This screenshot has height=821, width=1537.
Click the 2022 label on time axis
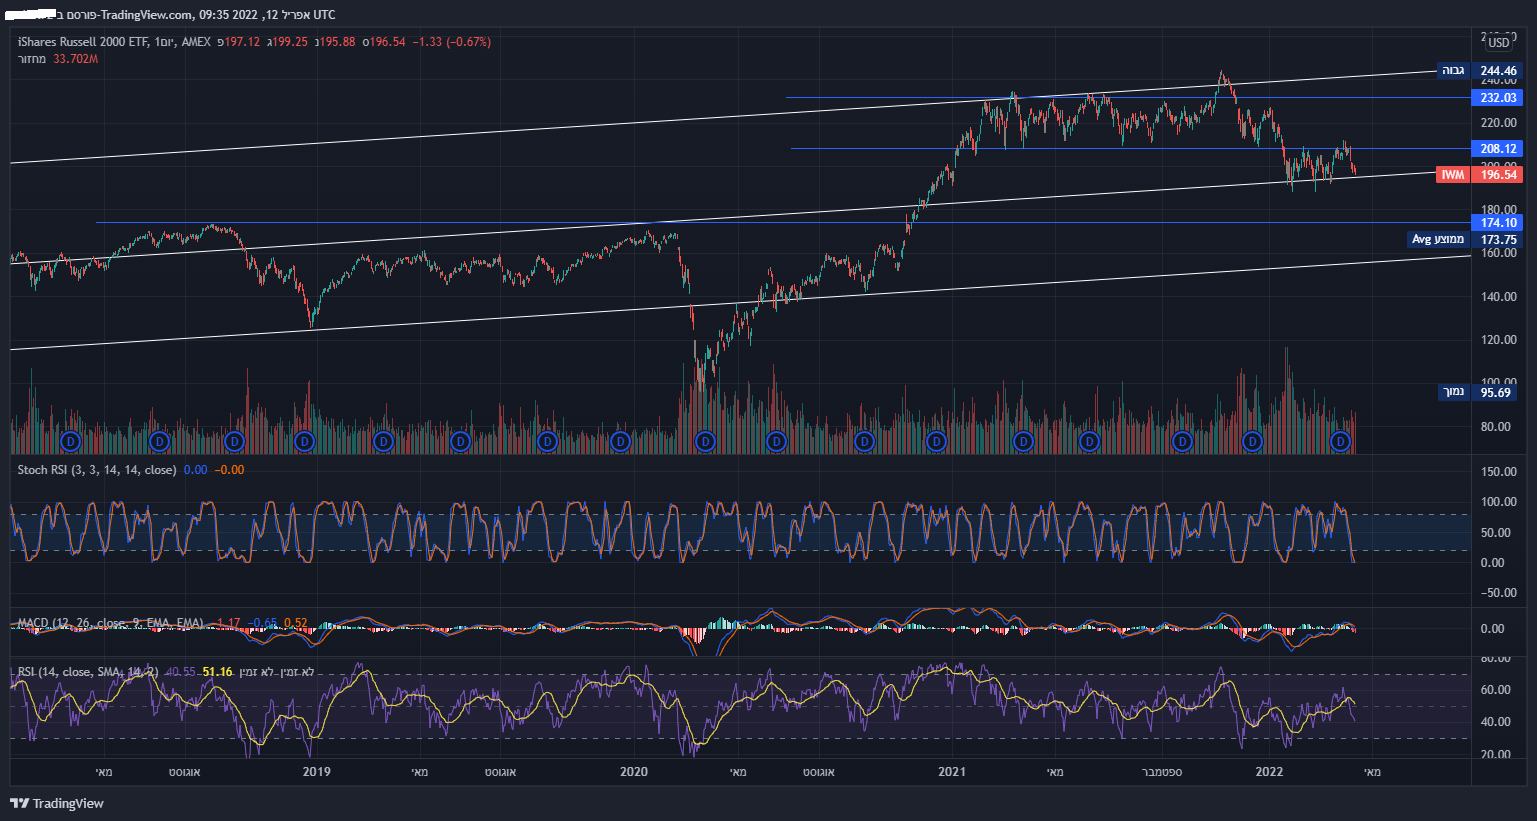(x=1269, y=771)
